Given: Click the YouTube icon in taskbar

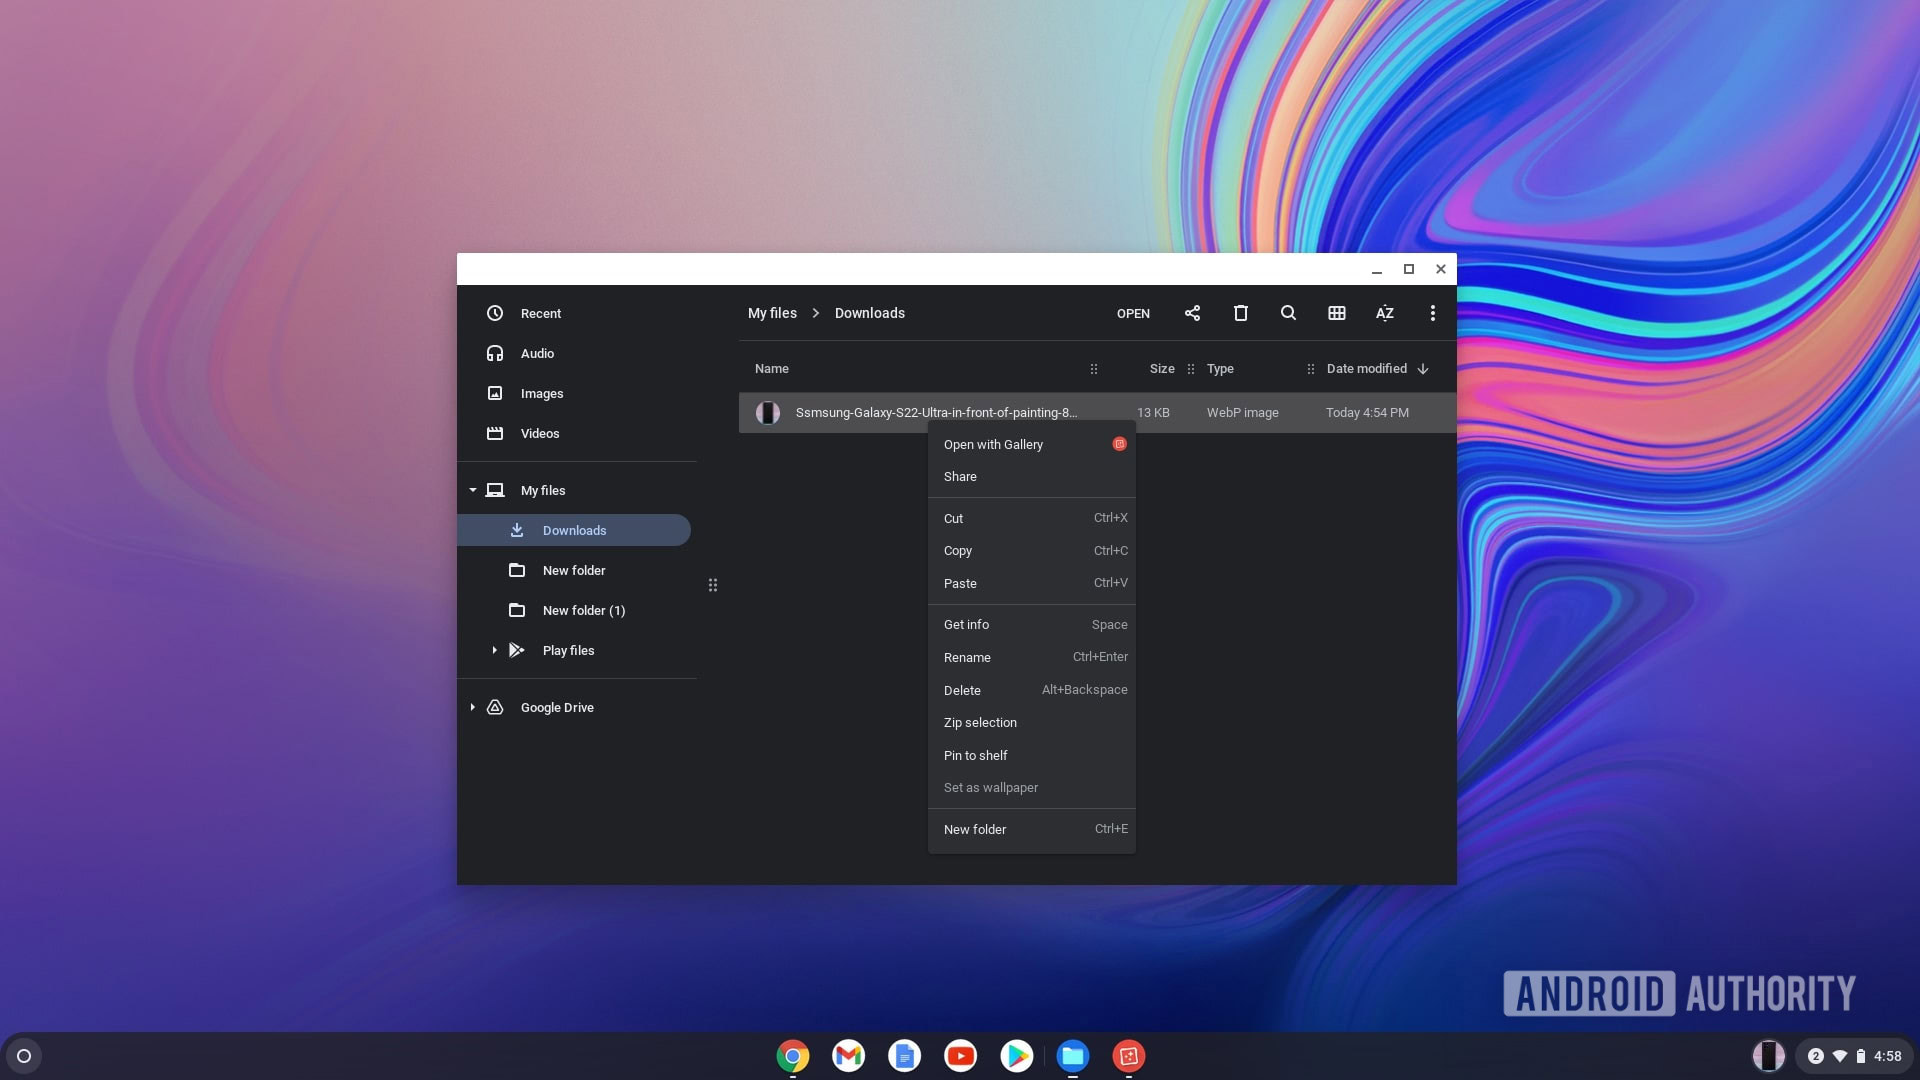Looking at the screenshot, I should (960, 1056).
